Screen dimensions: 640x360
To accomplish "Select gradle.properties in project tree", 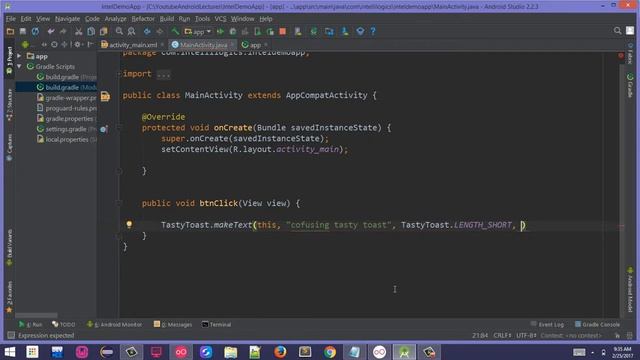I will pyautogui.click(x=67, y=118).
